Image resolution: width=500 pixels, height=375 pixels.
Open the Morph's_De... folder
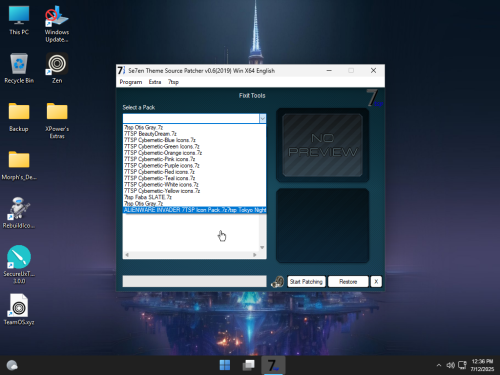click(19, 165)
